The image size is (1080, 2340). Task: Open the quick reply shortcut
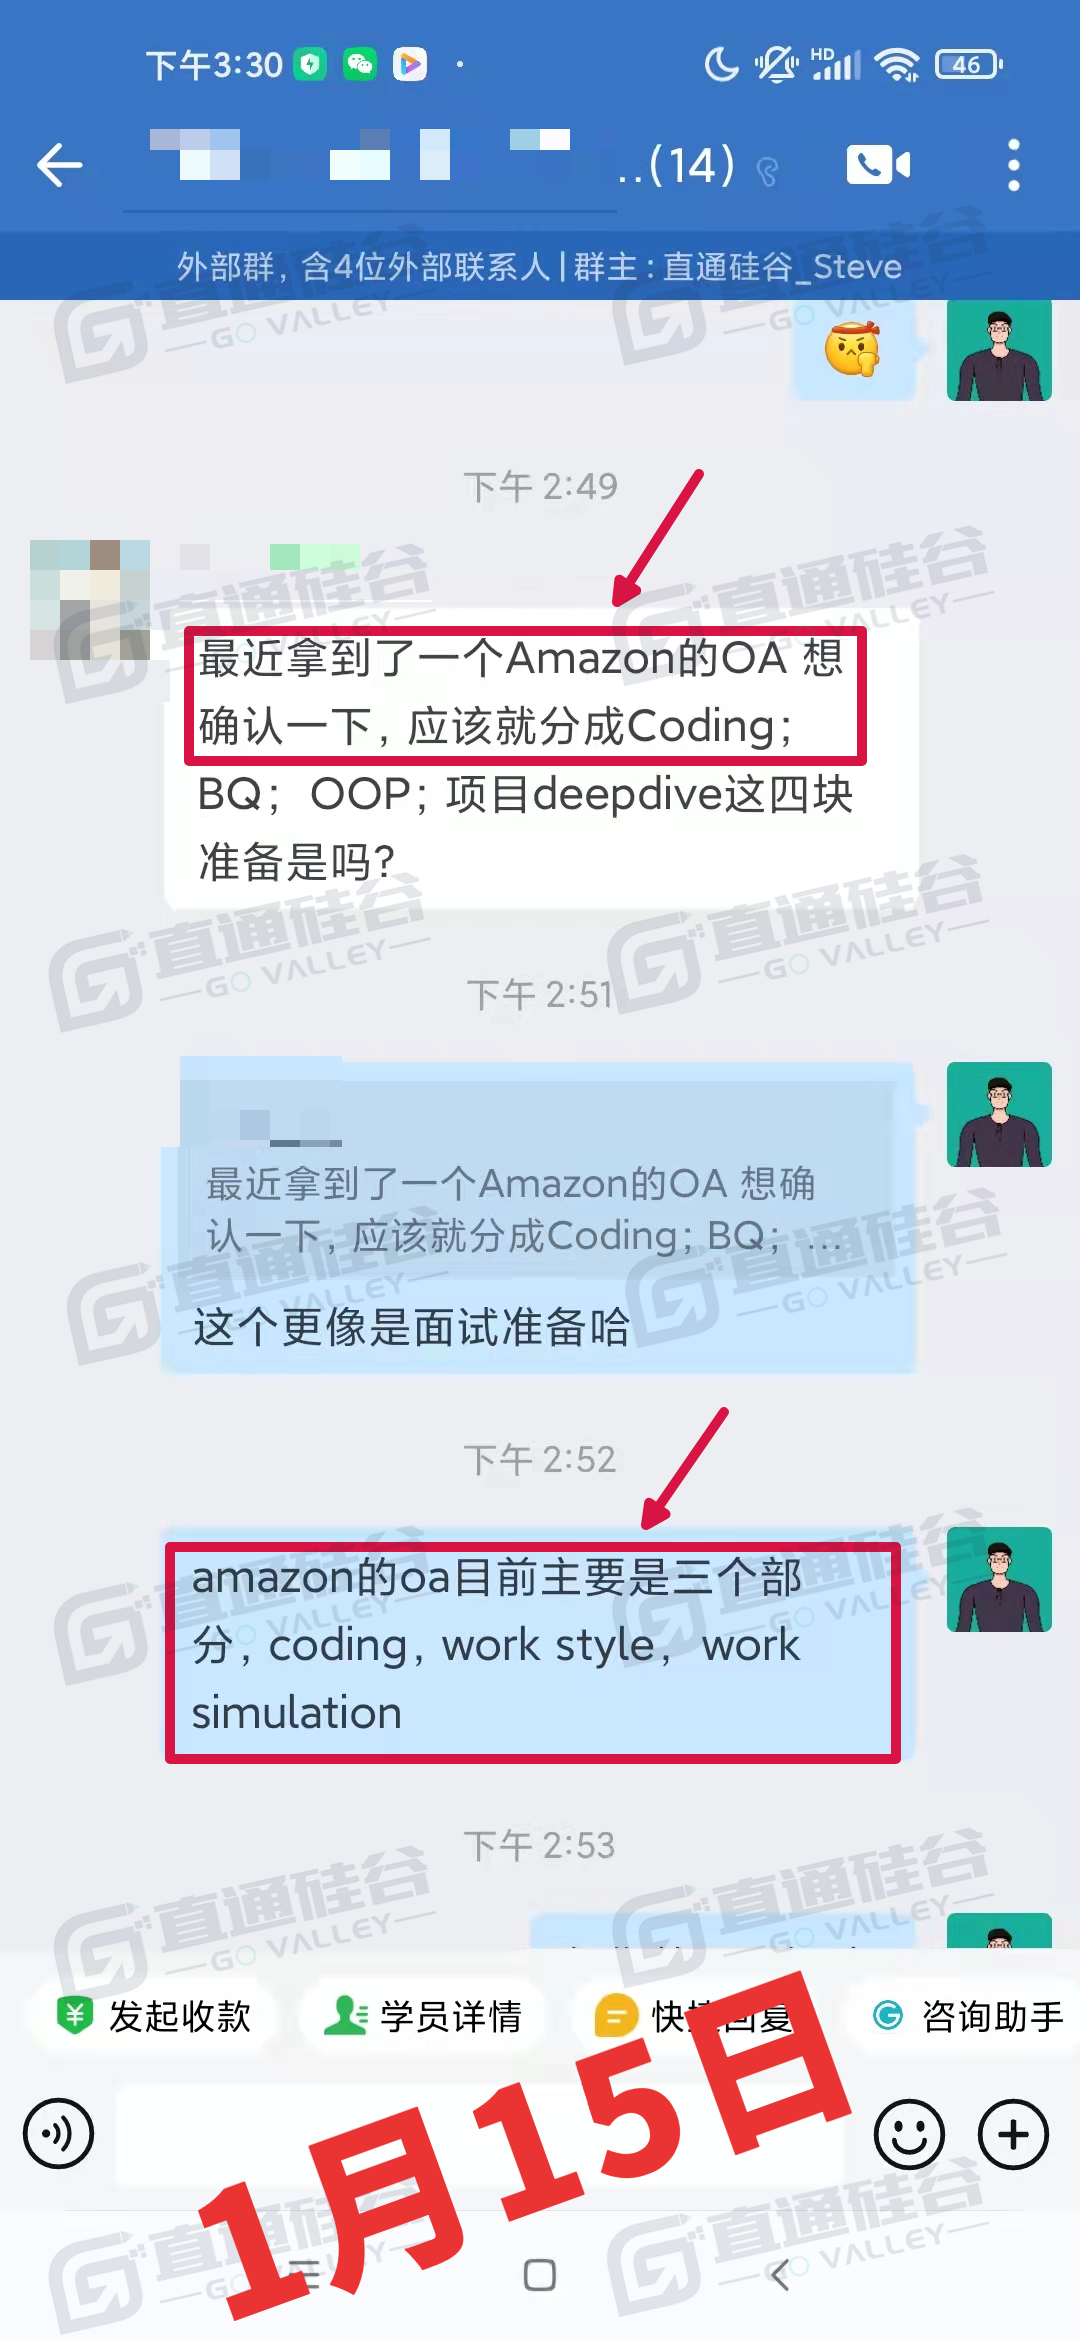coord(694,2016)
